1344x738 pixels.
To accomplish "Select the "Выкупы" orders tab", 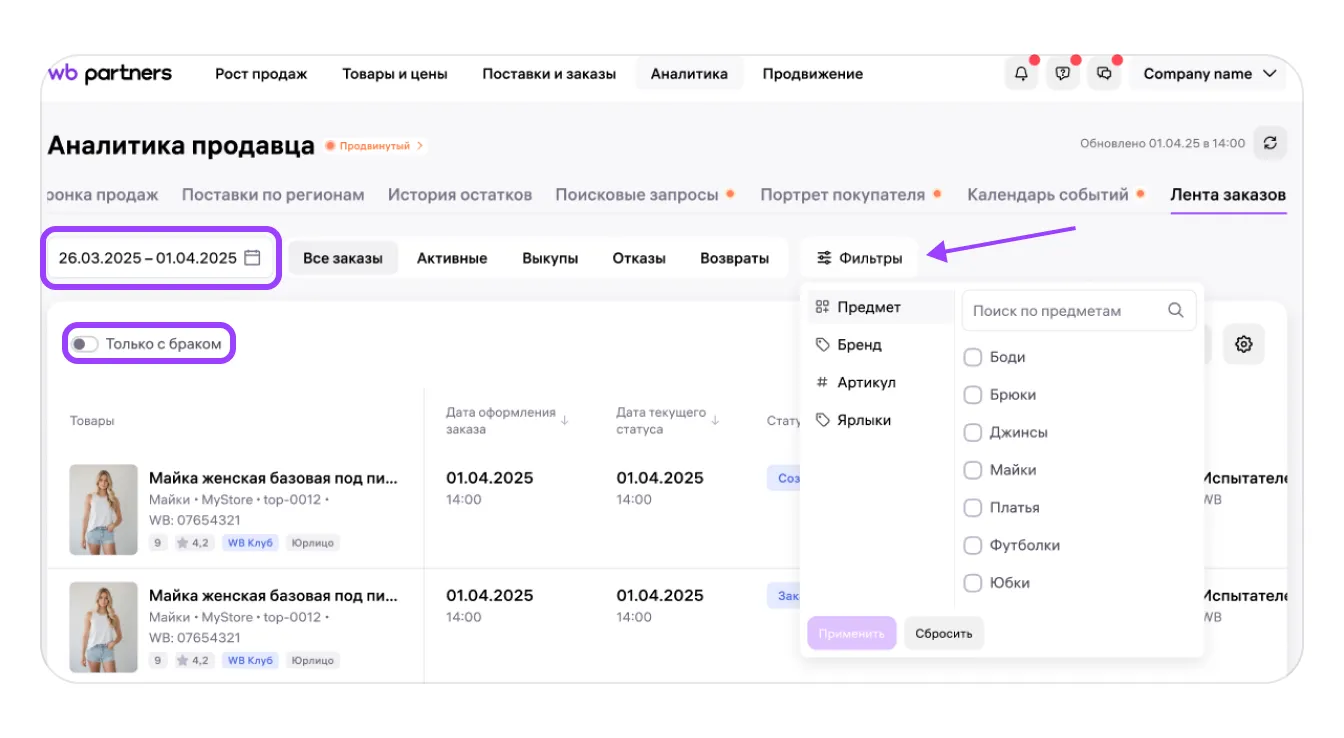I will click(x=550, y=258).
